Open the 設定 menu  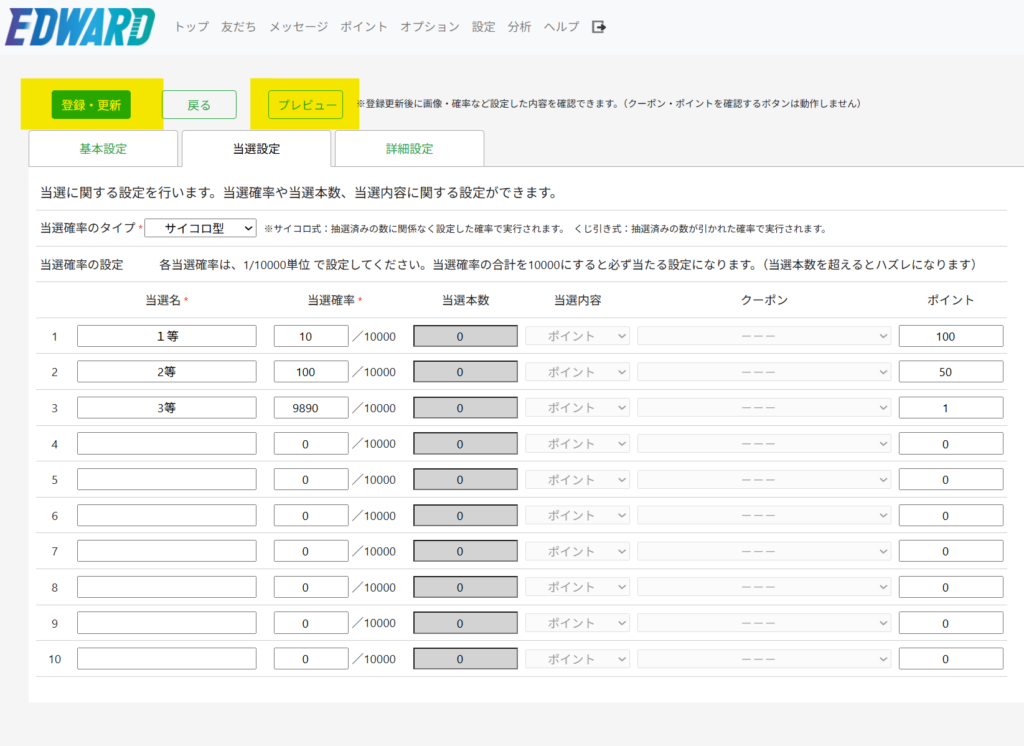click(483, 27)
